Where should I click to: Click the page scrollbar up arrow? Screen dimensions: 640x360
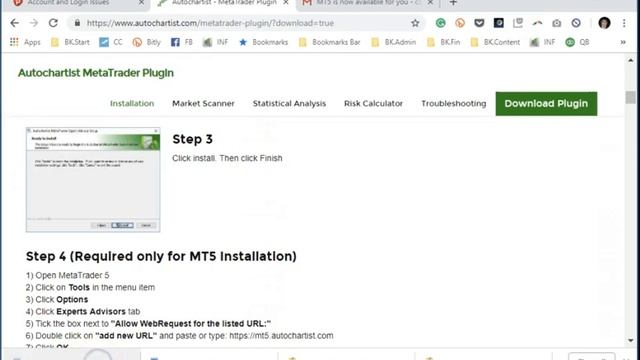coord(631,60)
